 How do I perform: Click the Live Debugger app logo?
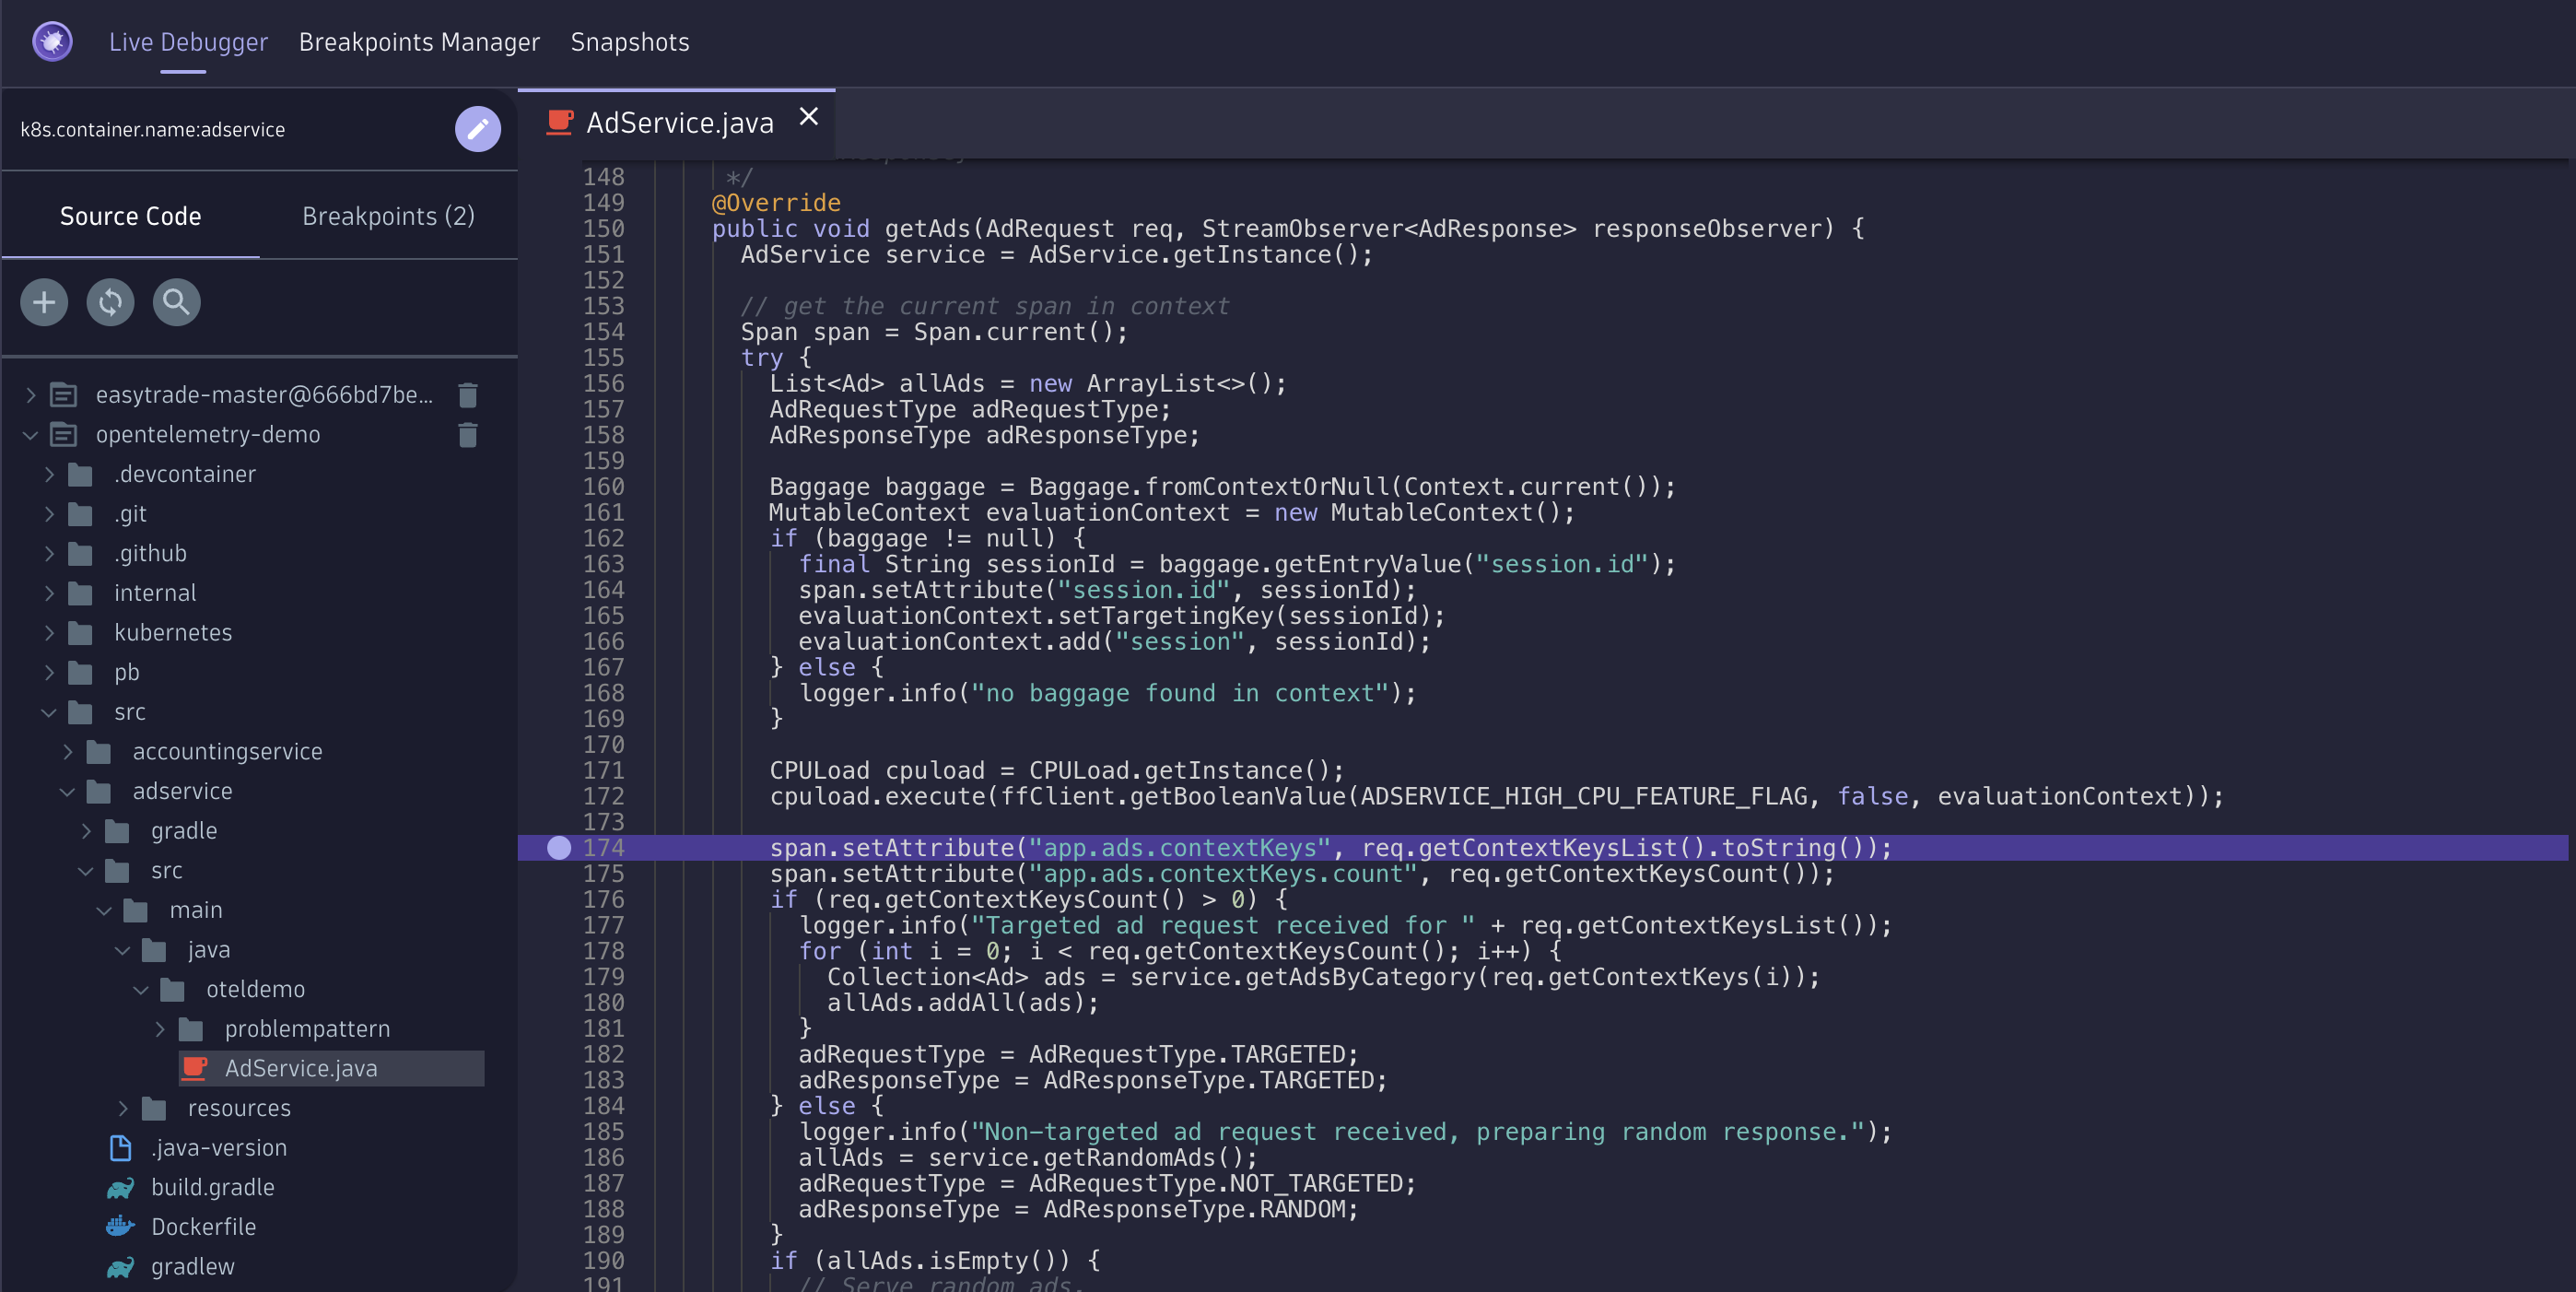pos(52,42)
